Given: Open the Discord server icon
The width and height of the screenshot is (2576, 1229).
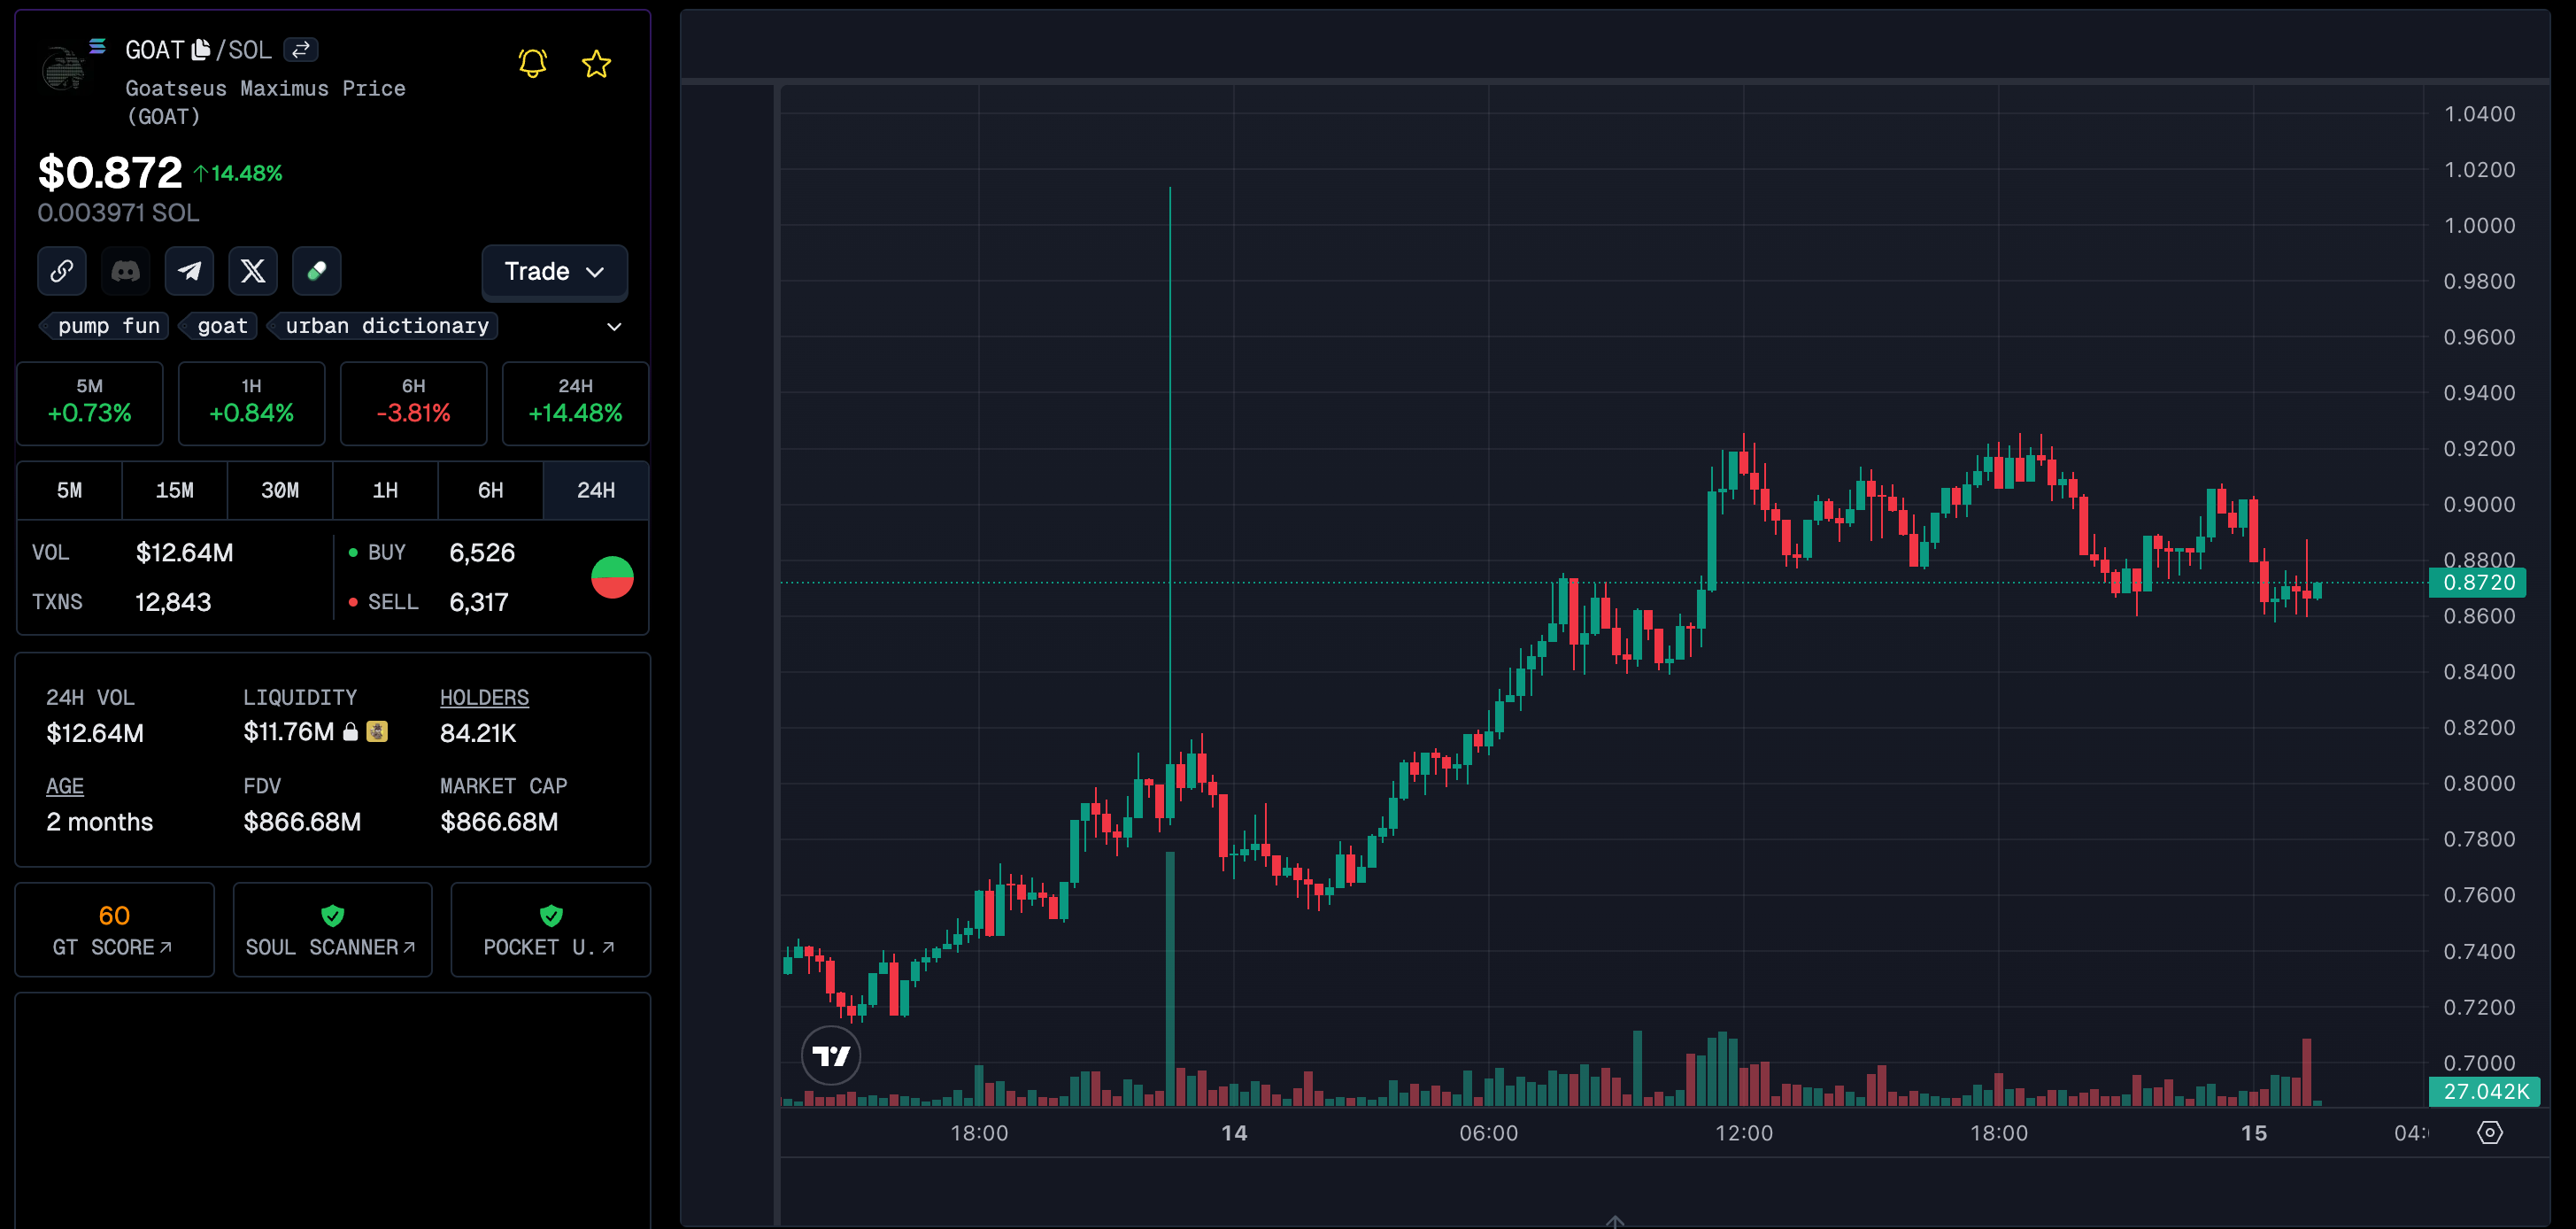Looking at the screenshot, I should click(x=126, y=271).
